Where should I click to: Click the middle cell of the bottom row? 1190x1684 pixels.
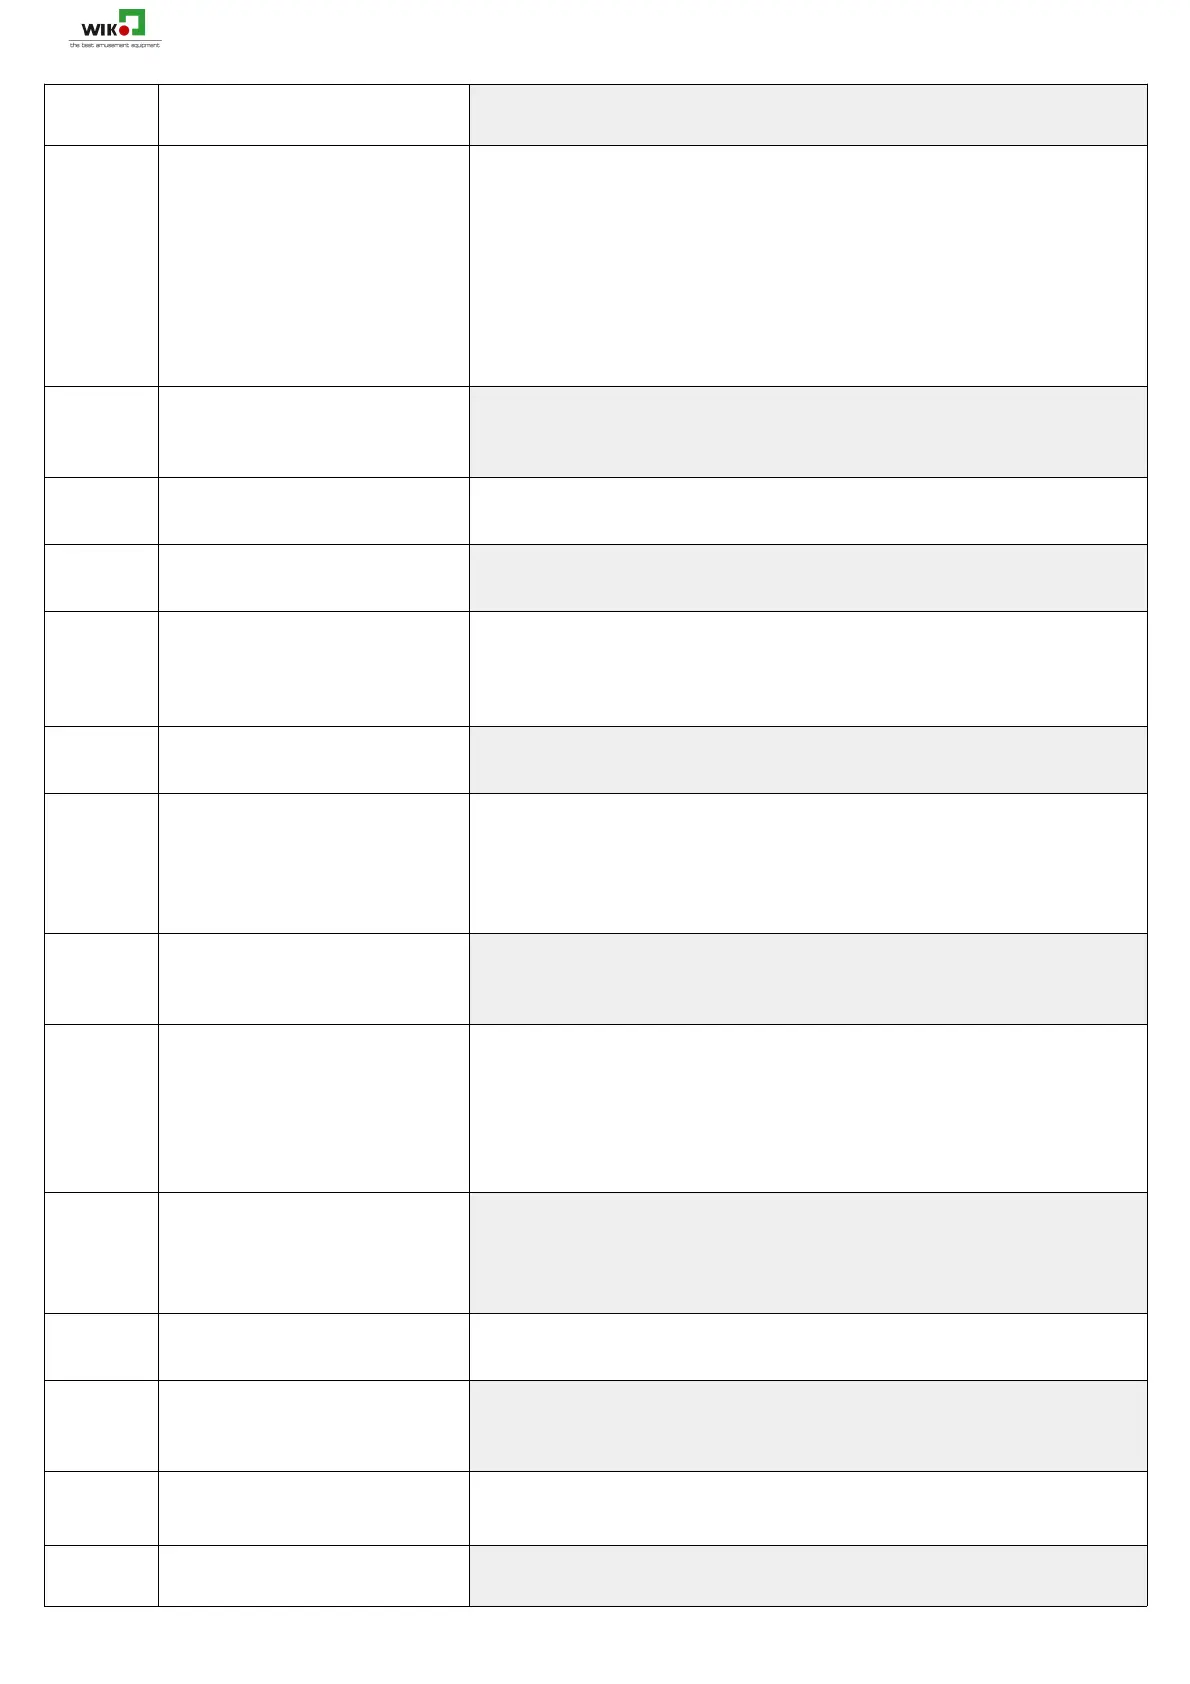[313, 1576]
